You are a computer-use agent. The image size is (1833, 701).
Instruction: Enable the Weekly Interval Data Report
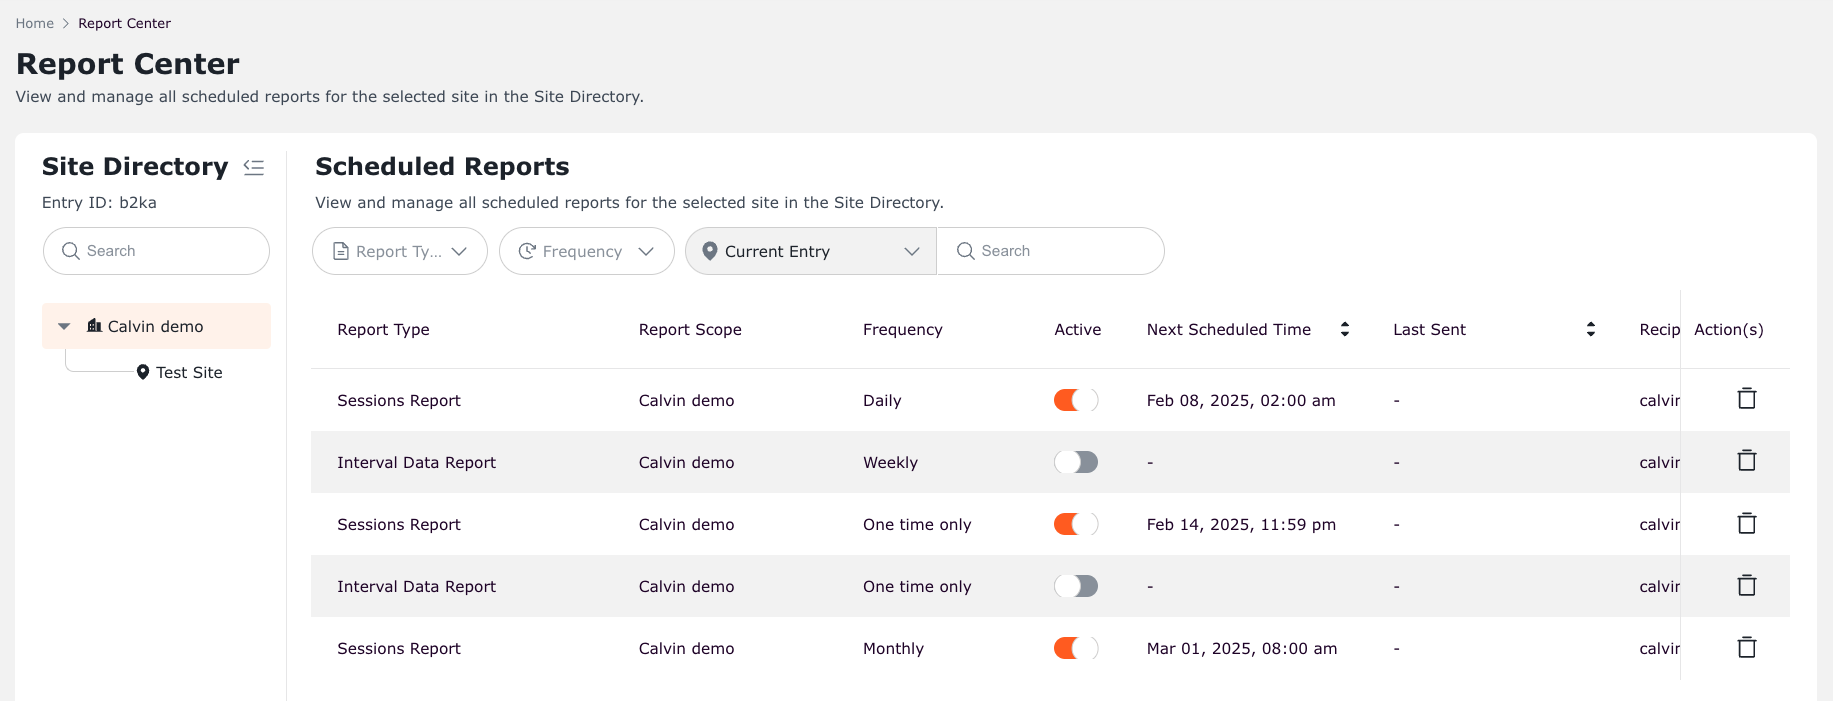1075,462
